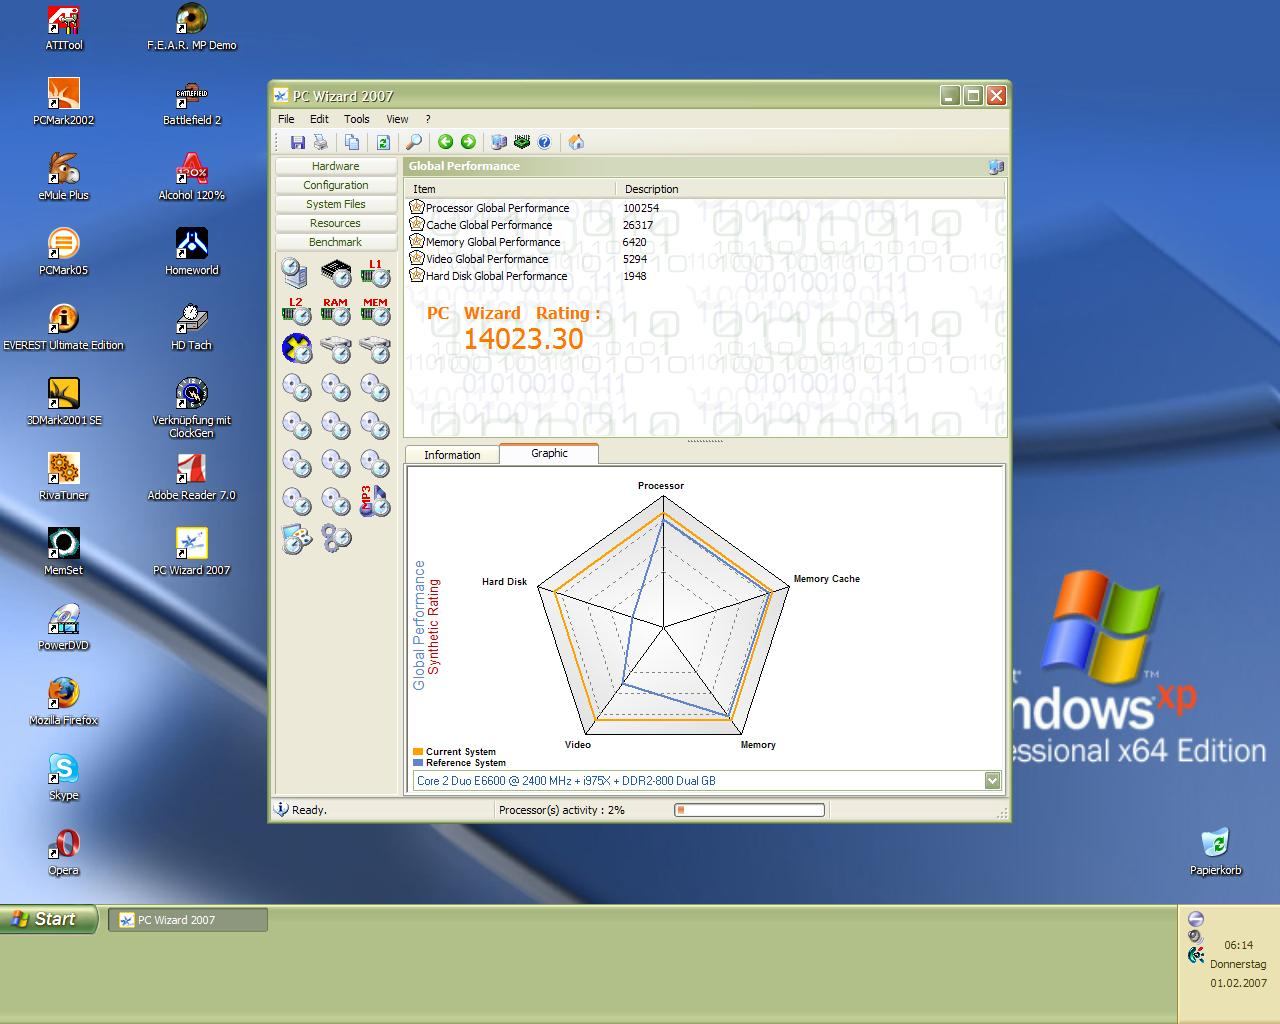This screenshot has width=1280, height=1024.
Task: Open the ? help menu
Action: (428, 119)
